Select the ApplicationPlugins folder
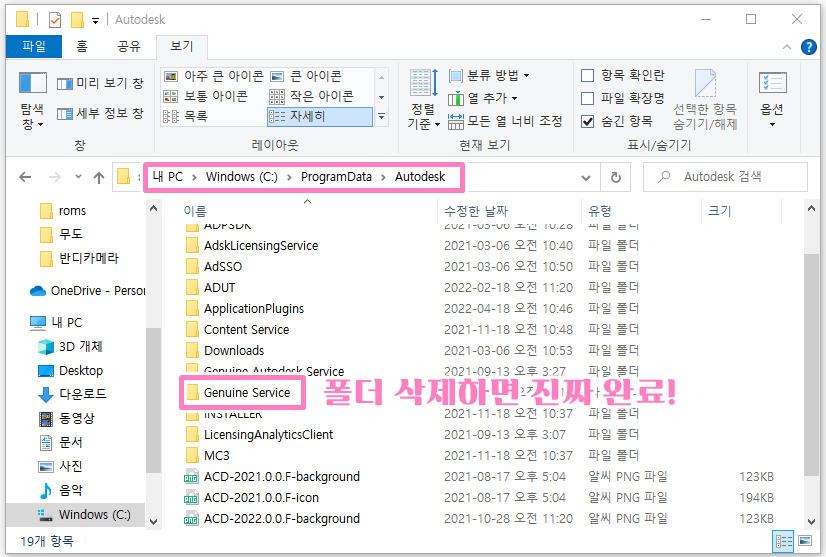This screenshot has height=557, width=826. click(245, 309)
